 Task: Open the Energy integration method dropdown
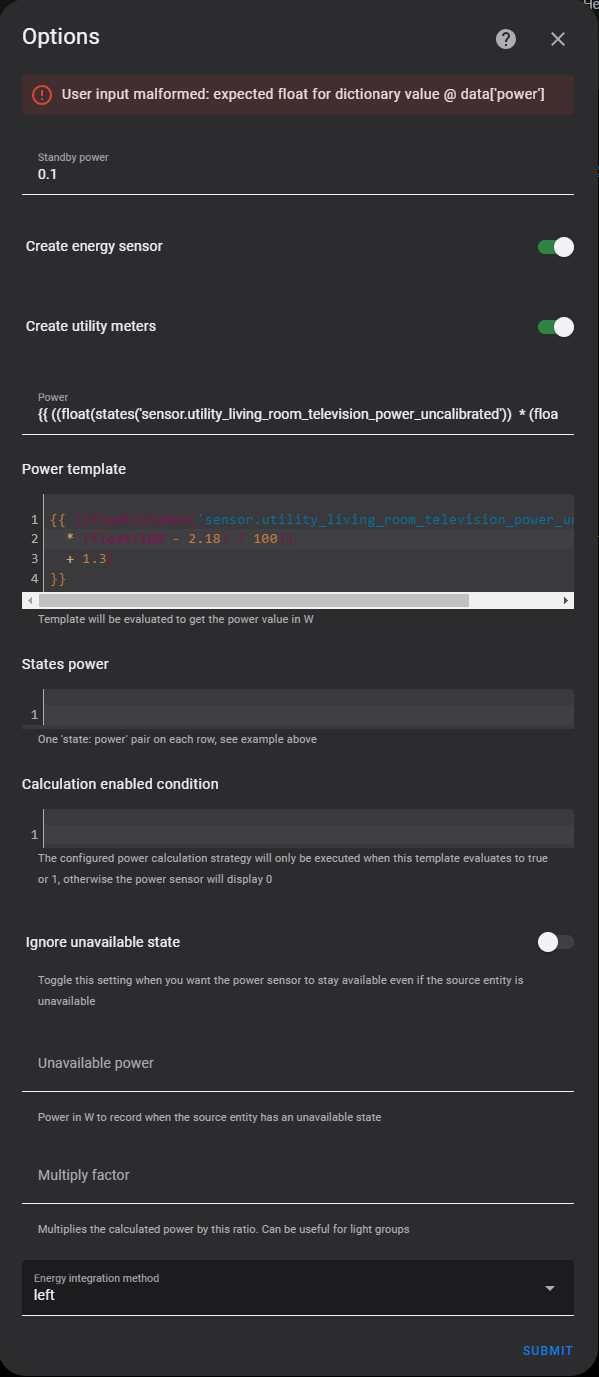point(297,1288)
